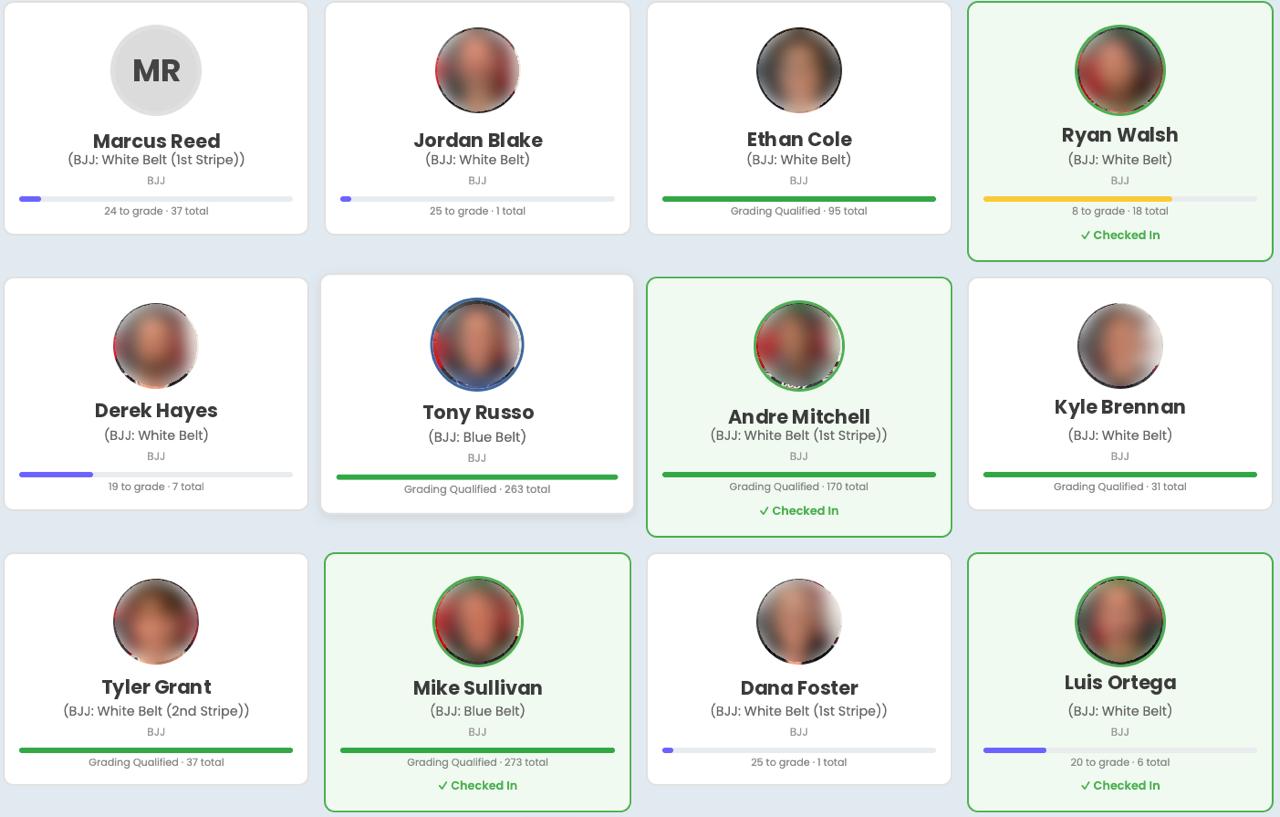Click Andre Mitchell's avatar photo
Image resolution: width=1280 pixels, height=817 pixels.
799,346
